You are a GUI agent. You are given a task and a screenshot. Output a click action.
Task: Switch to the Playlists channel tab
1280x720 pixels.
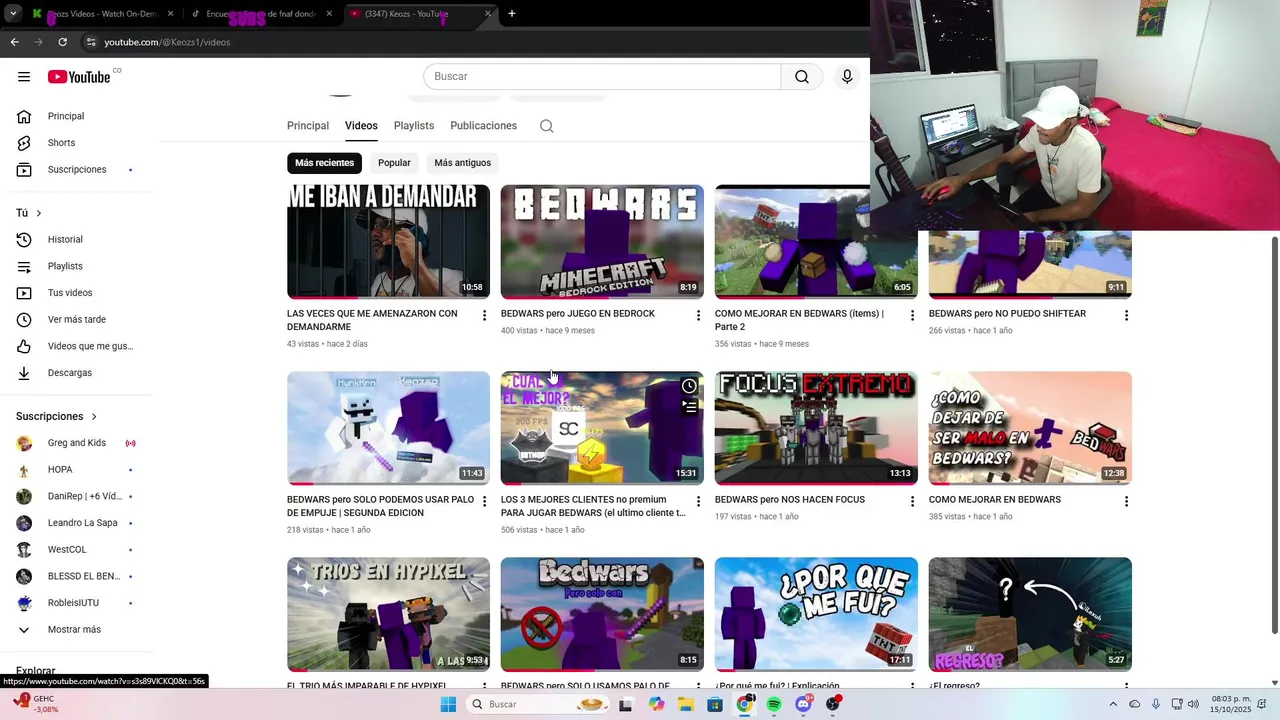414,126
